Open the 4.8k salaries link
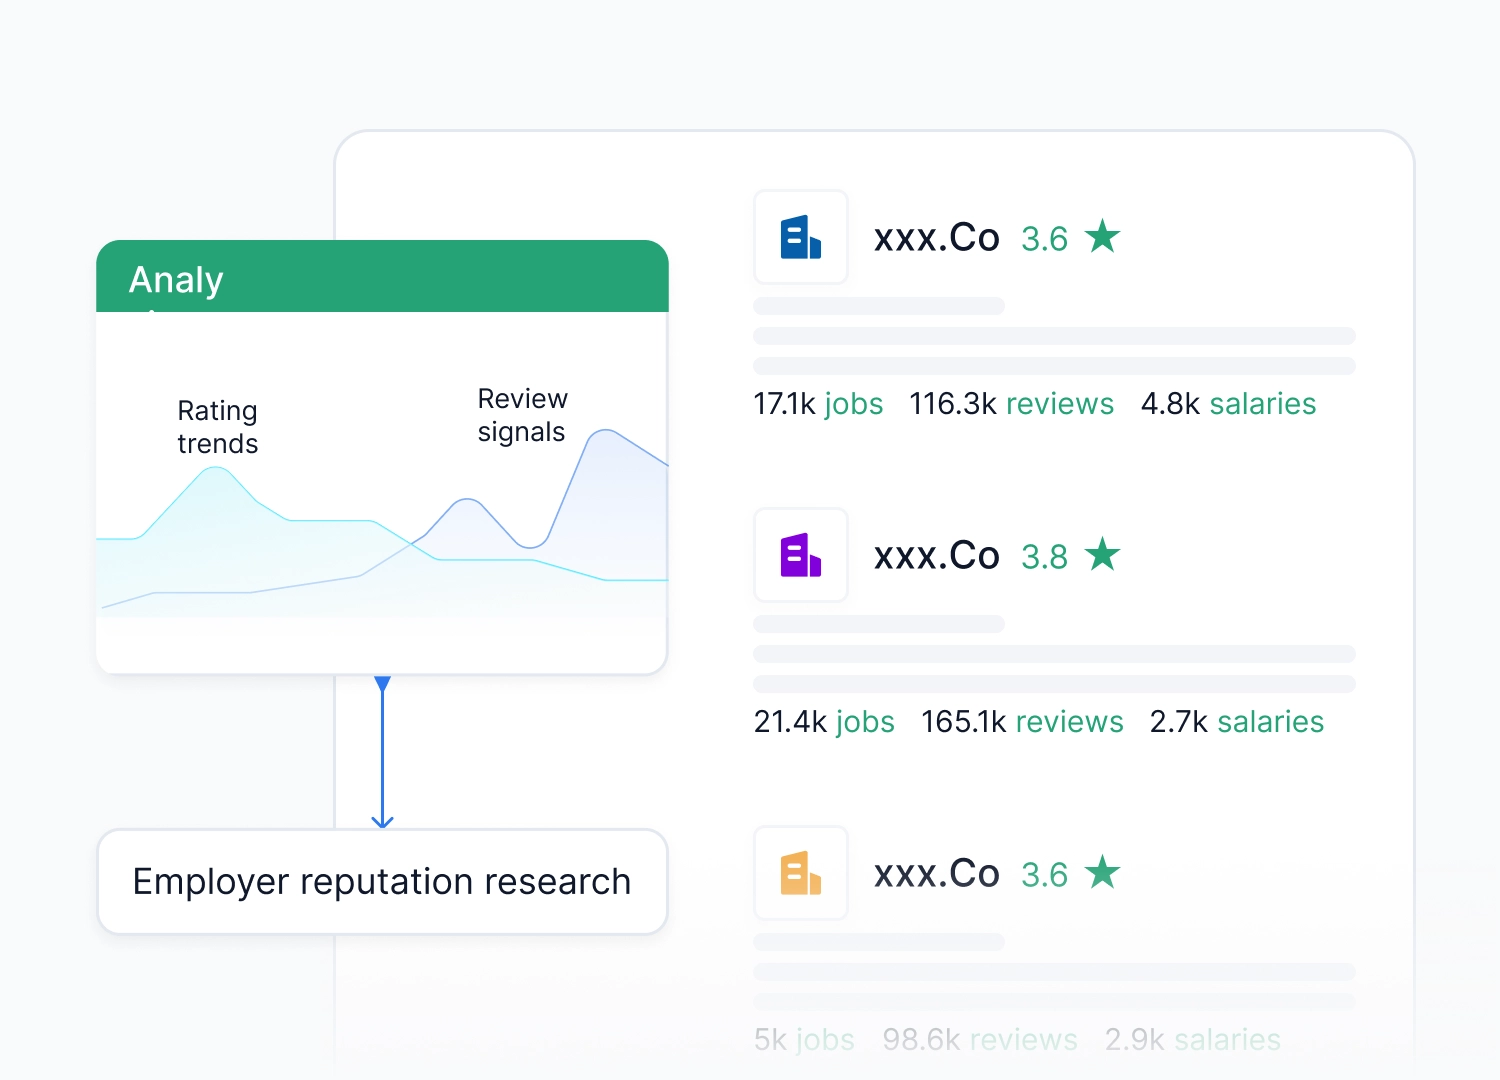 click(x=1228, y=404)
